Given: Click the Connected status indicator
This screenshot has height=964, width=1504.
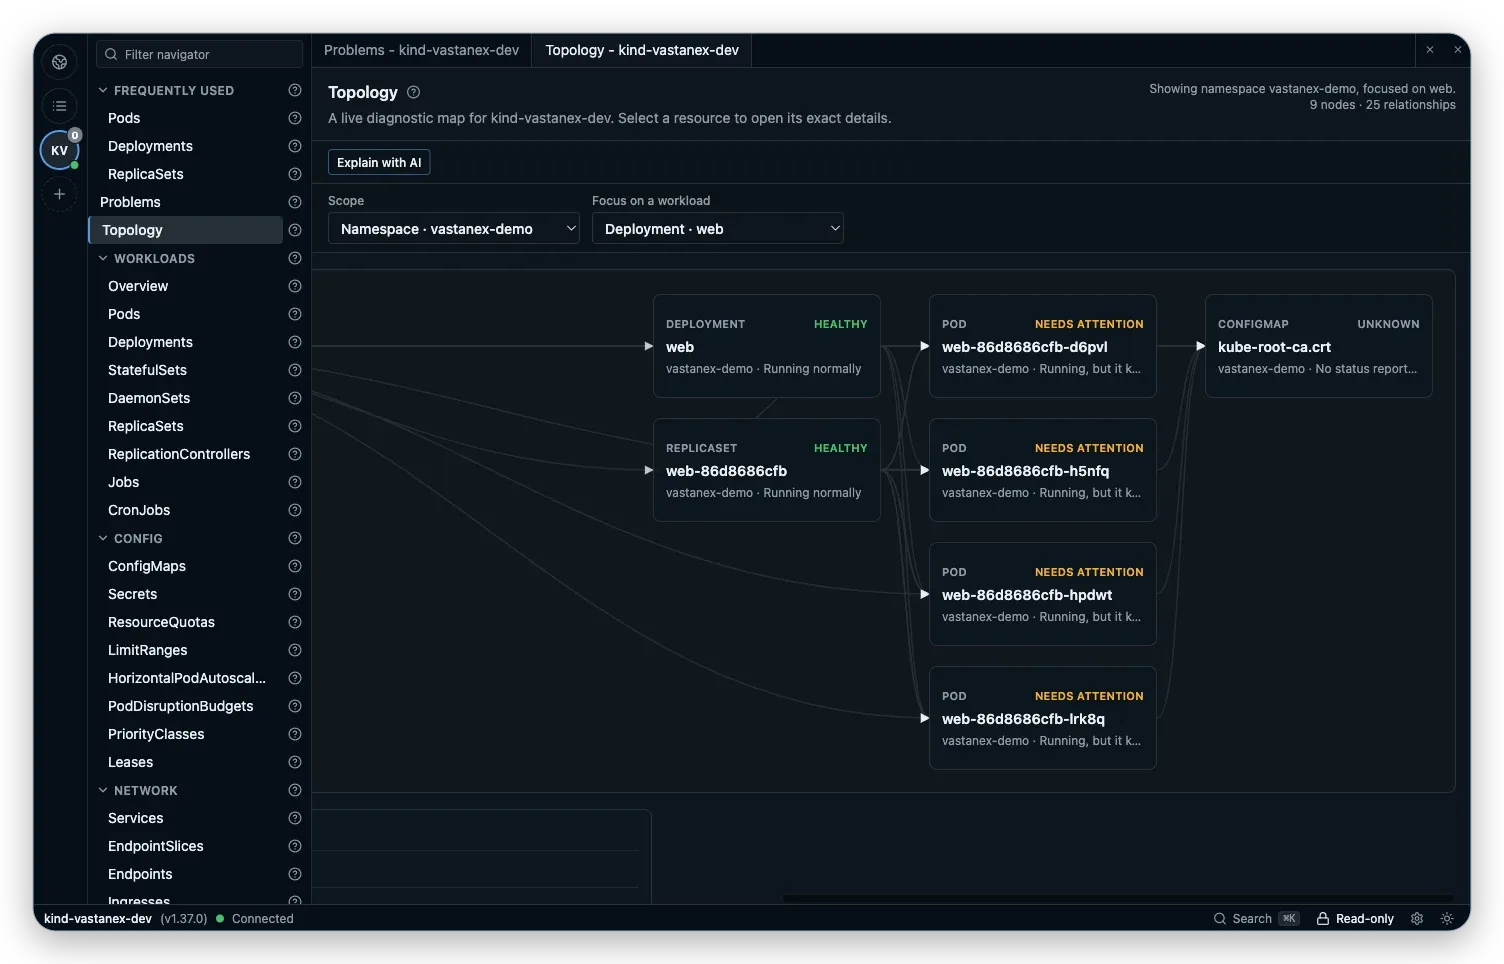Looking at the screenshot, I should tap(256, 918).
